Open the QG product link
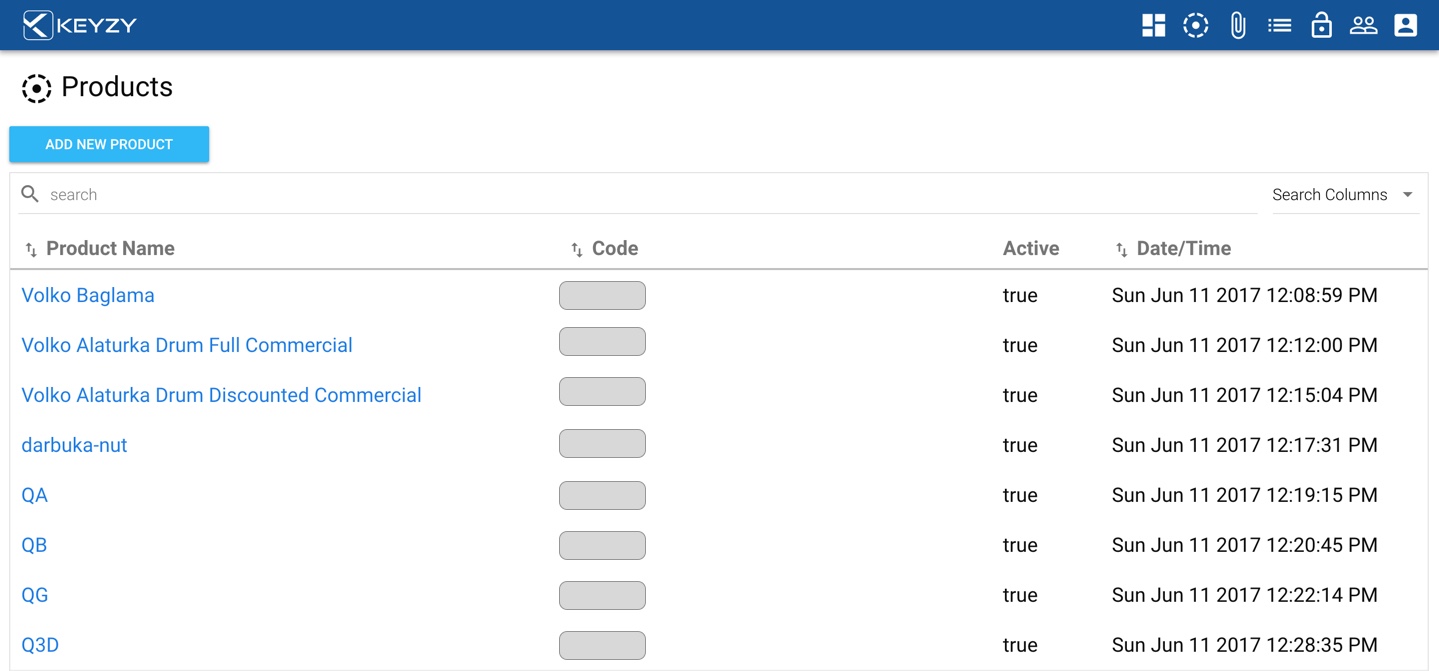This screenshot has width=1439, height=671. (x=35, y=595)
